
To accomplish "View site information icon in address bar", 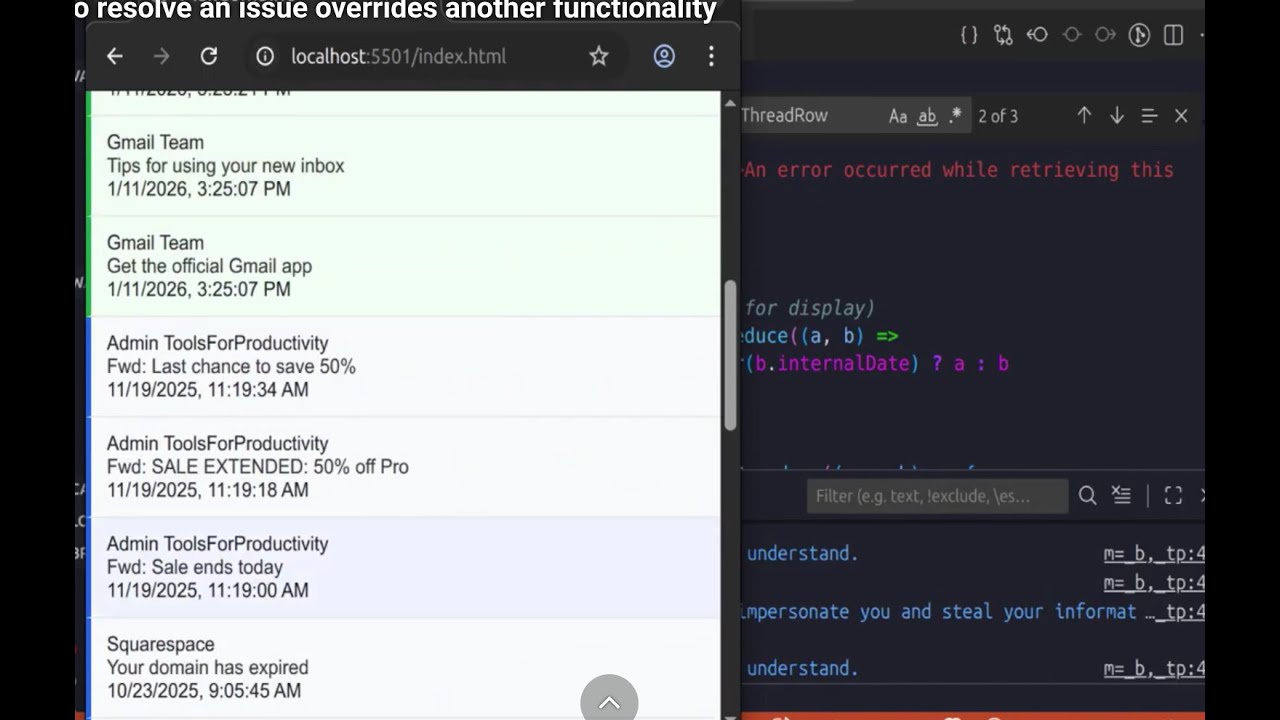I will 265,57.
